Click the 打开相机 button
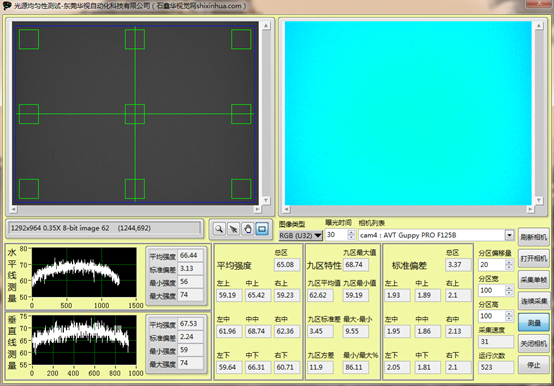The height and width of the screenshot is (386, 554). click(x=534, y=259)
